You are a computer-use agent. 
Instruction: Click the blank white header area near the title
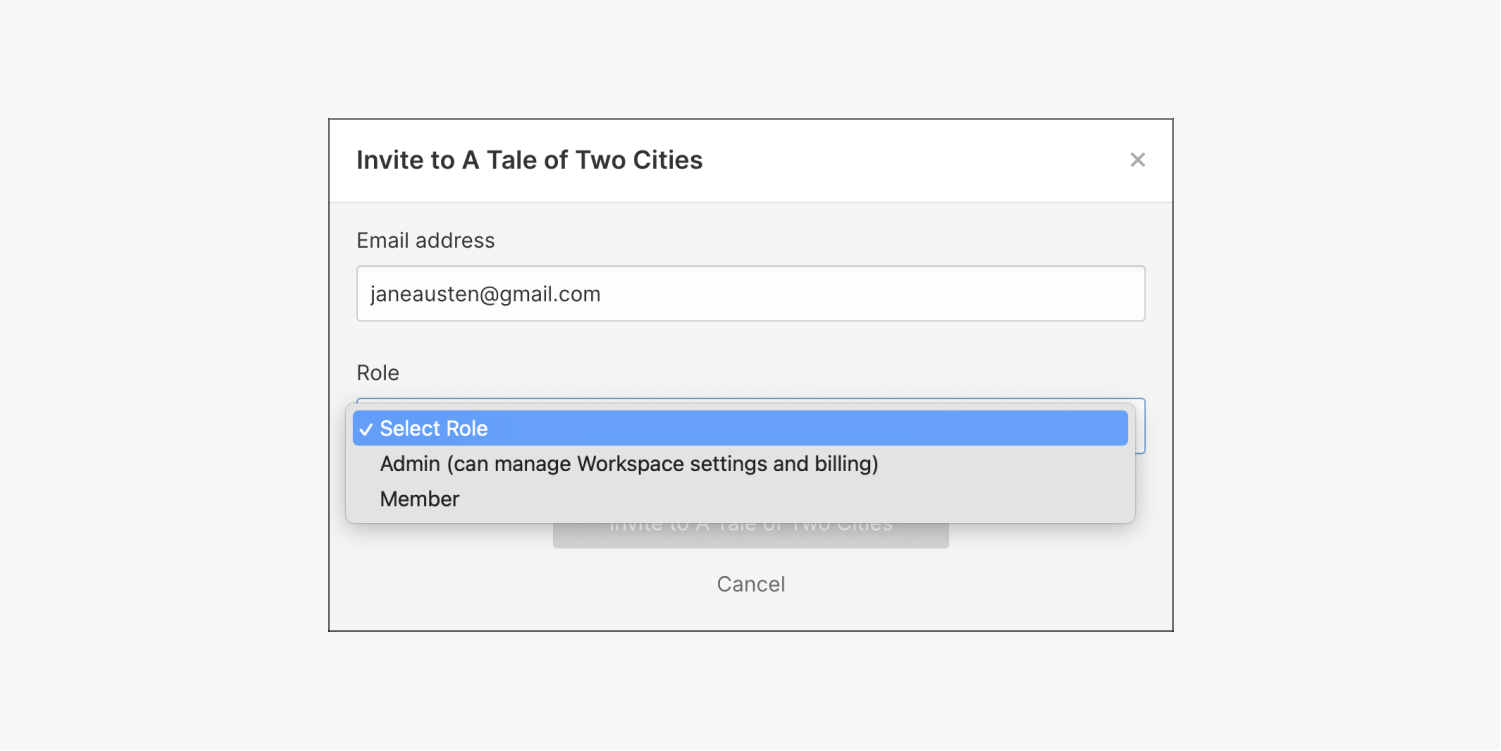pyautogui.click(x=900, y=160)
